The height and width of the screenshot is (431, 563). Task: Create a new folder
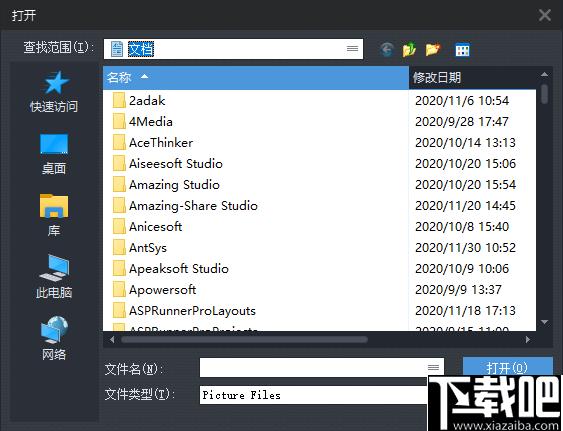(x=433, y=49)
